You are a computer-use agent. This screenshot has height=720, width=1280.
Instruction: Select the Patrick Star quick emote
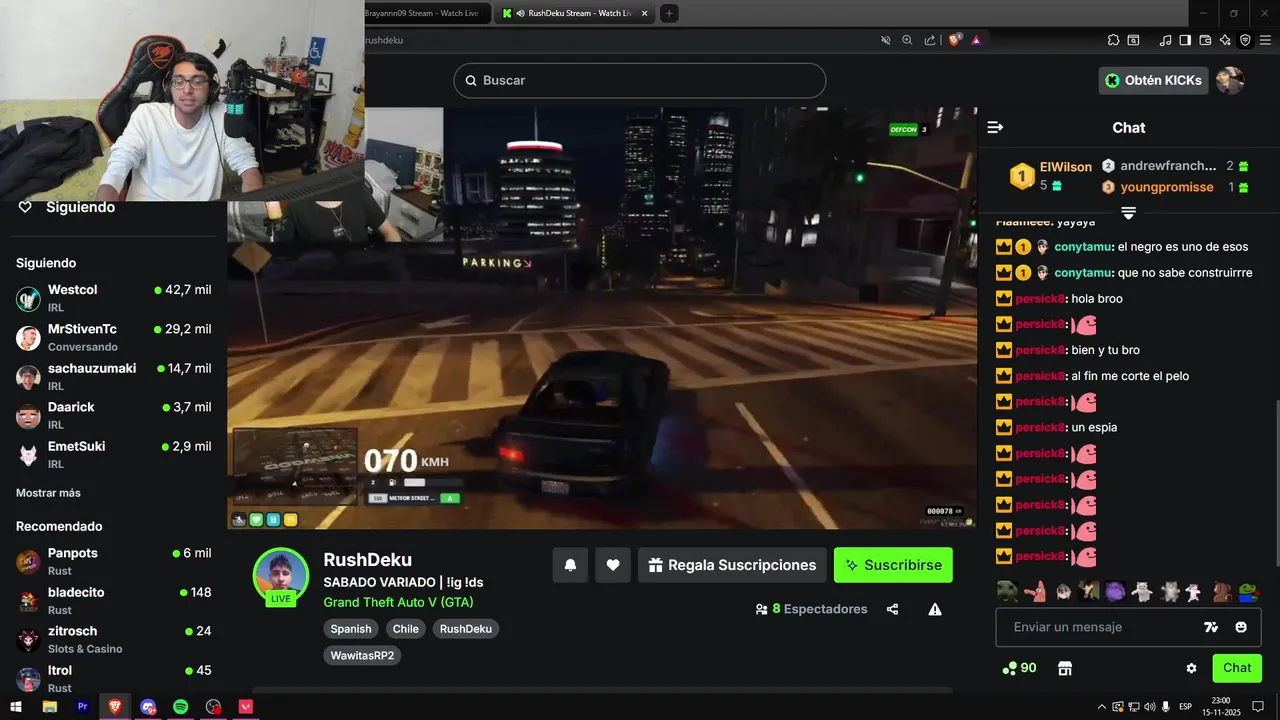pos(1035,591)
